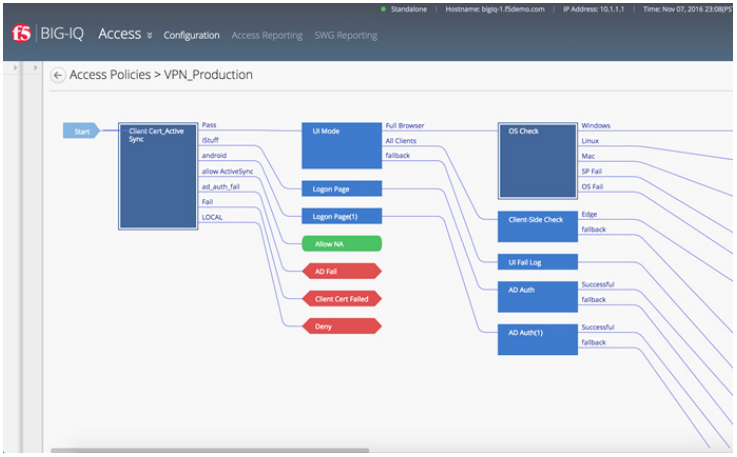The image size is (737, 457).
Task: Select the AD Auth node
Action: pyautogui.click(x=538, y=297)
